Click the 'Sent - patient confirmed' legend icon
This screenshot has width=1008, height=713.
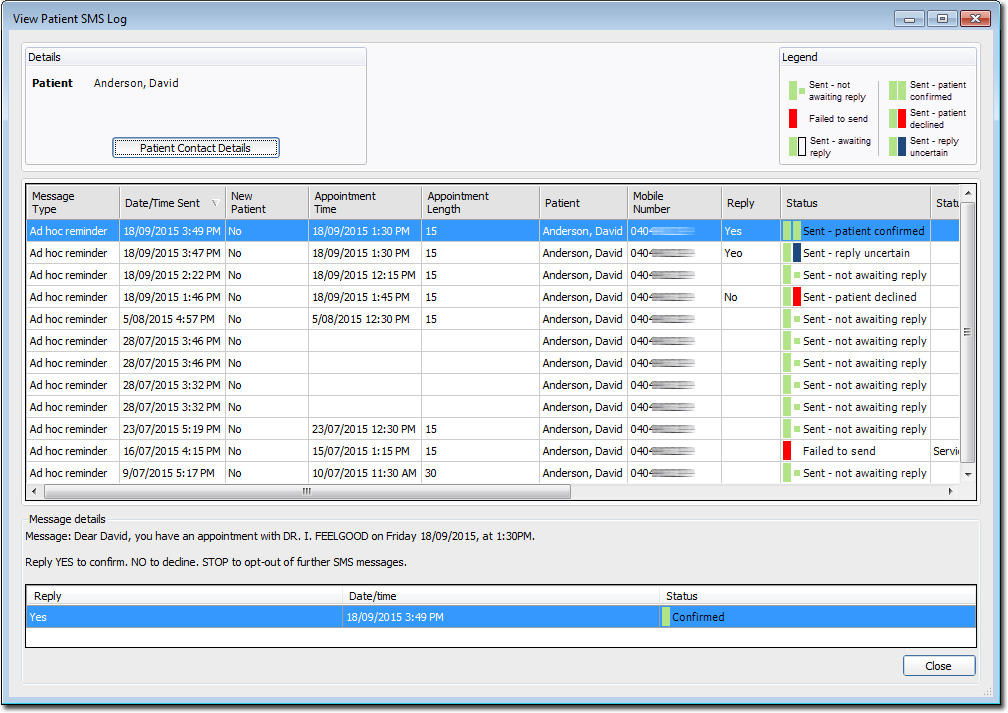(x=897, y=90)
